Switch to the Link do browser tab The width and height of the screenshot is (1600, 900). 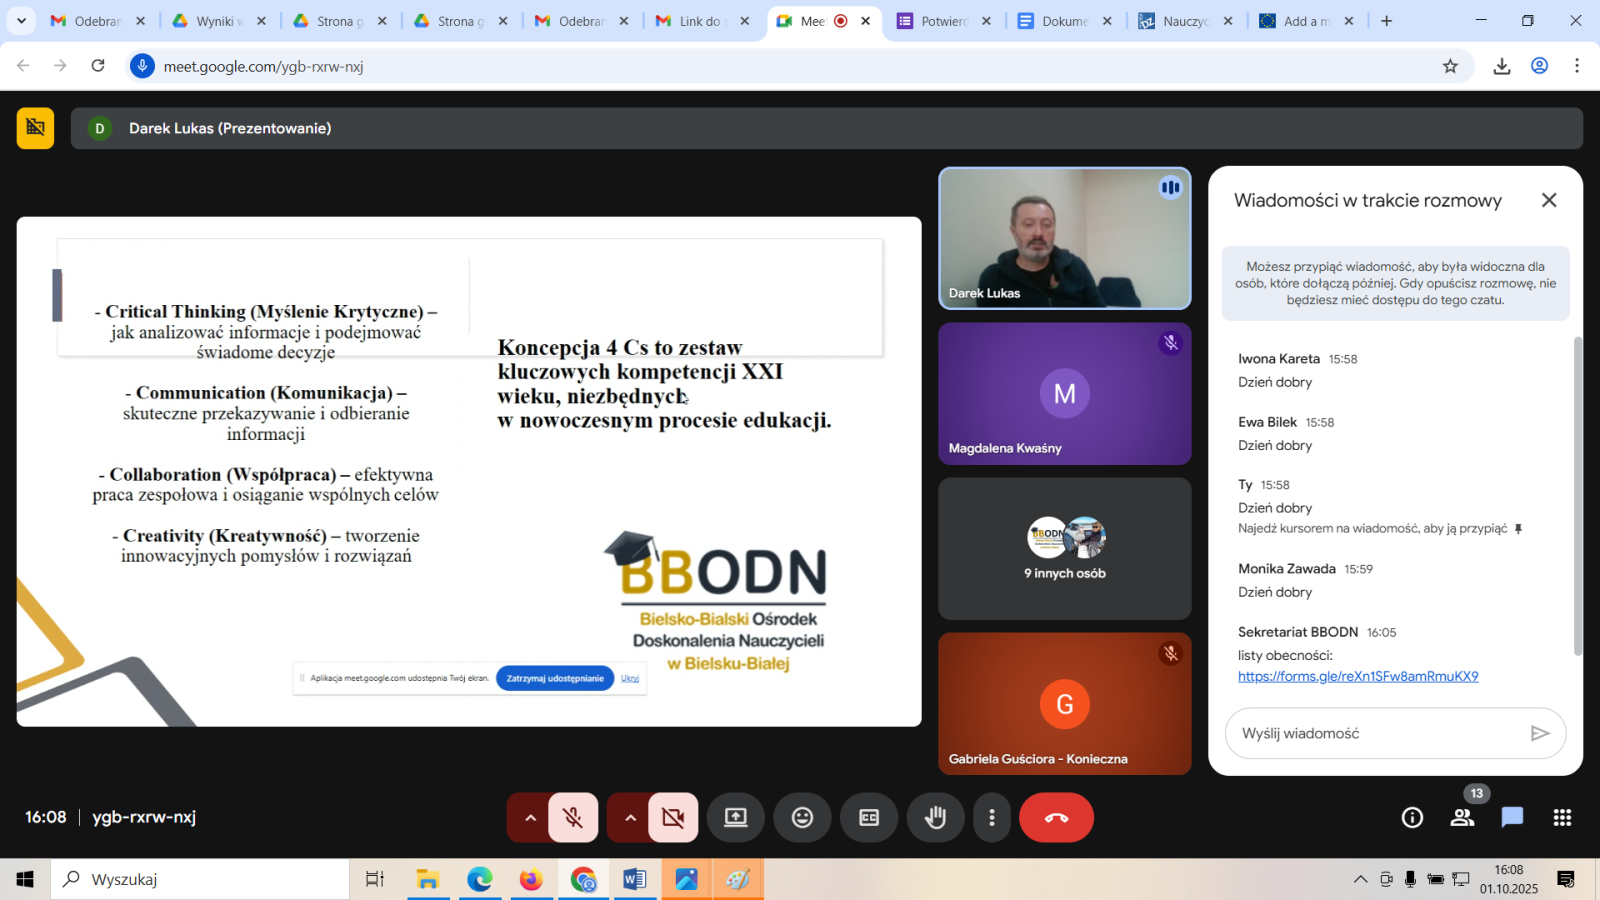click(x=700, y=21)
